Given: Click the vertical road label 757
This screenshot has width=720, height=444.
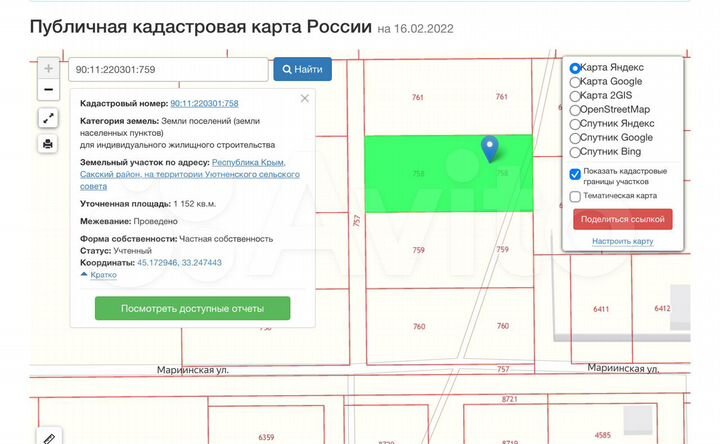Looking at the screenshot, I should coord(357,220).
